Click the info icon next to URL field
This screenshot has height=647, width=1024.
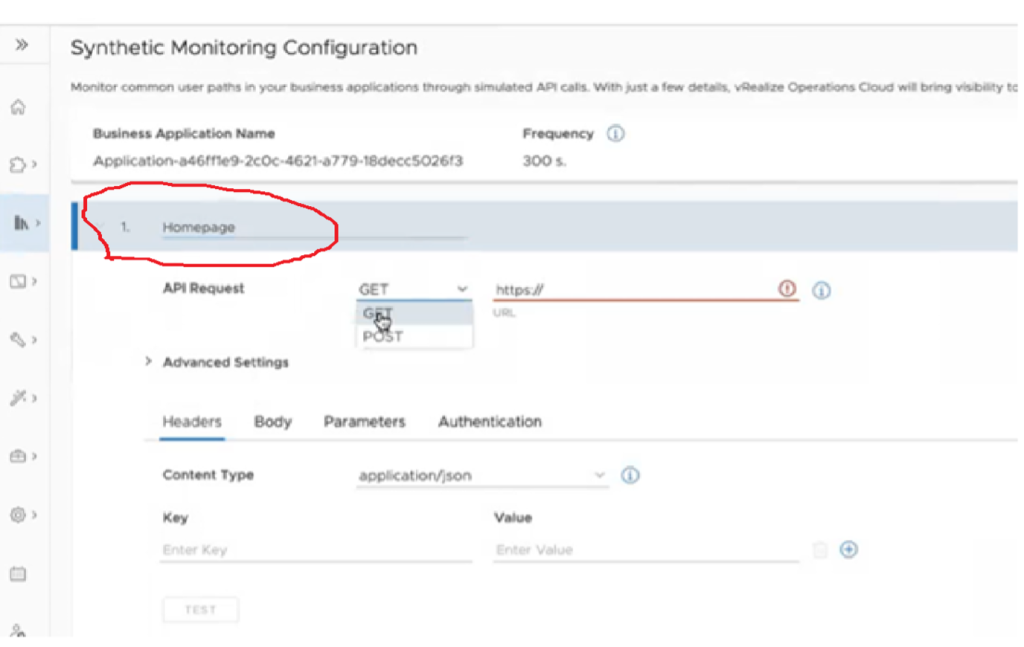[822, 290]
